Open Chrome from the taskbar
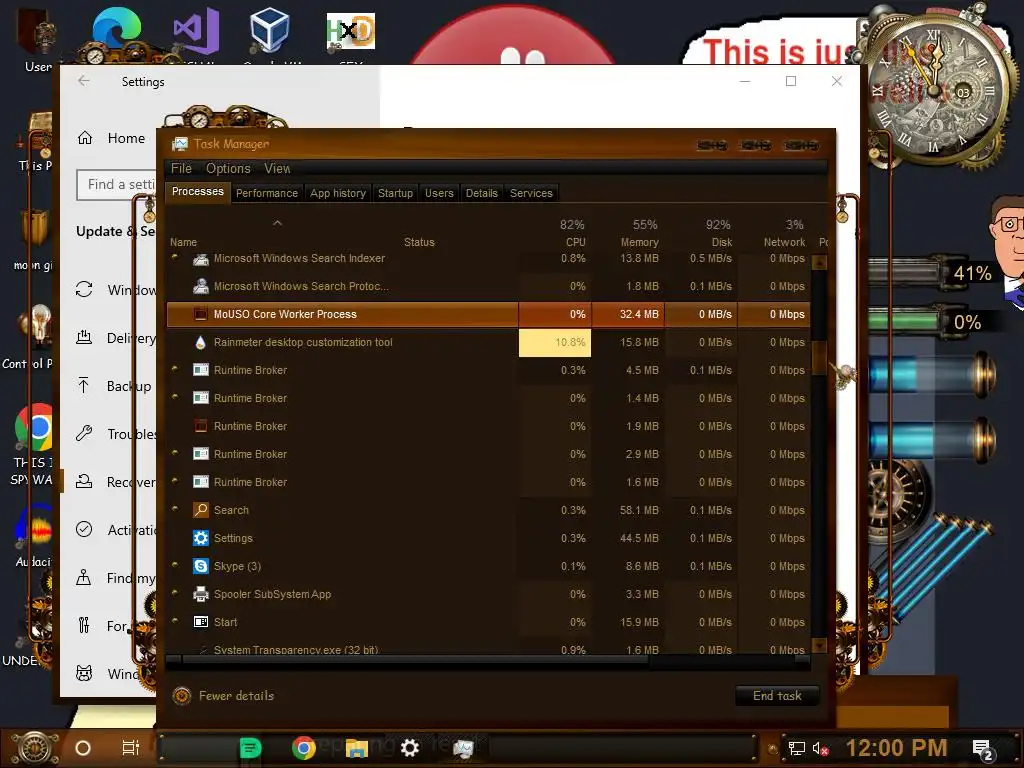 [303, 748]
